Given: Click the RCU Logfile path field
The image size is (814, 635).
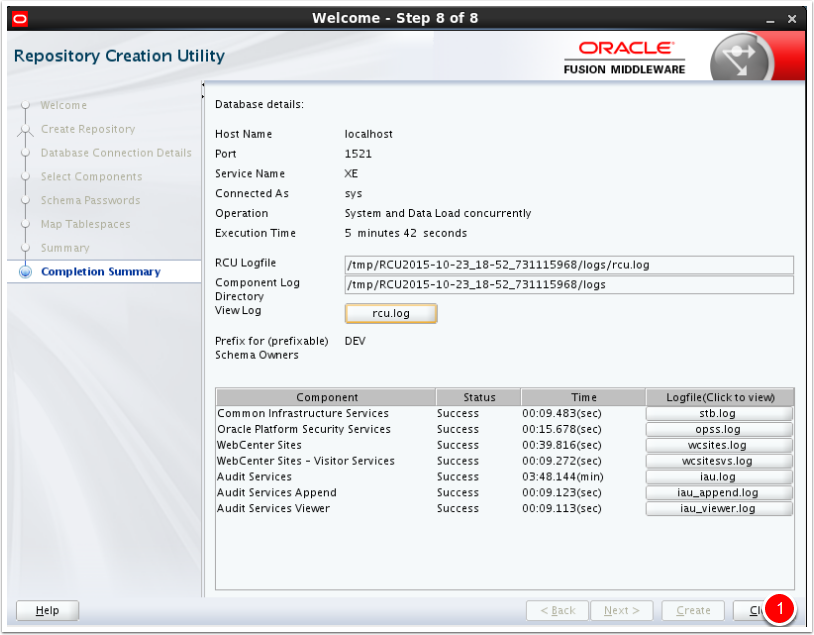Looking at the screenshot, I should [568, 265].
